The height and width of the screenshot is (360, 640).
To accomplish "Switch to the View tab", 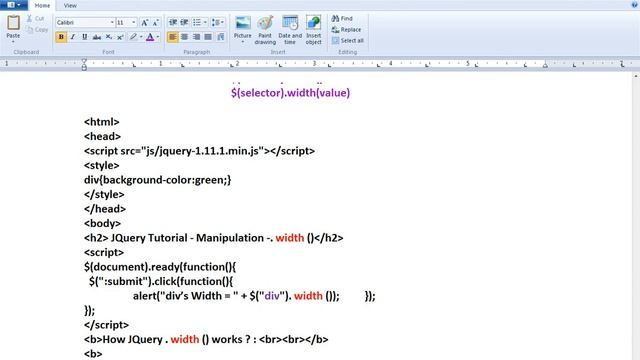I will pos(70,6).
